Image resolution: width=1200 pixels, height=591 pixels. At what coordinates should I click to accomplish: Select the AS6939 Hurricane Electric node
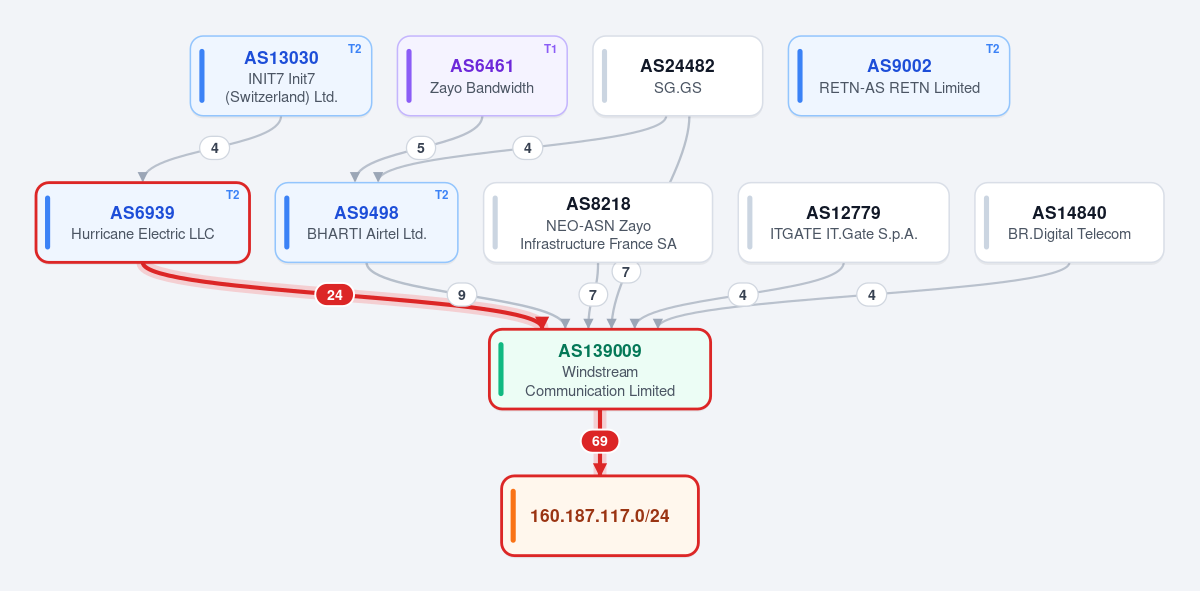(142, 223)
